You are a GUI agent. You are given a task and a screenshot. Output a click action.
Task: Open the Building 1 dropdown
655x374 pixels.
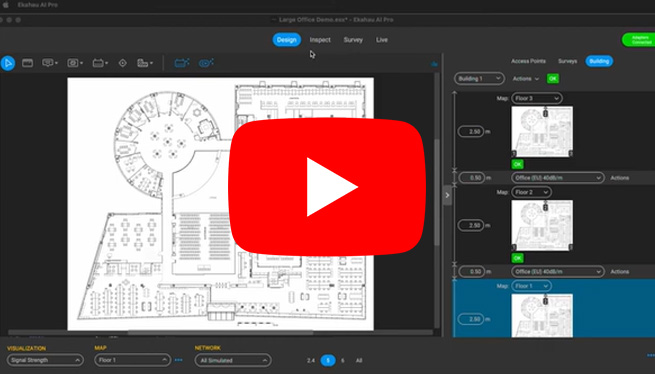479,79
